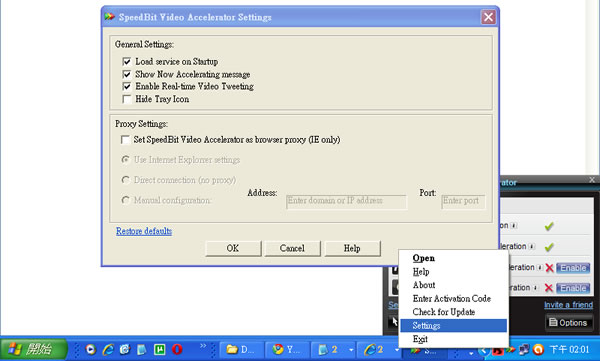Click info icon beside second green-check row
This screenshot has height=361, width=600.
[532, 247]
